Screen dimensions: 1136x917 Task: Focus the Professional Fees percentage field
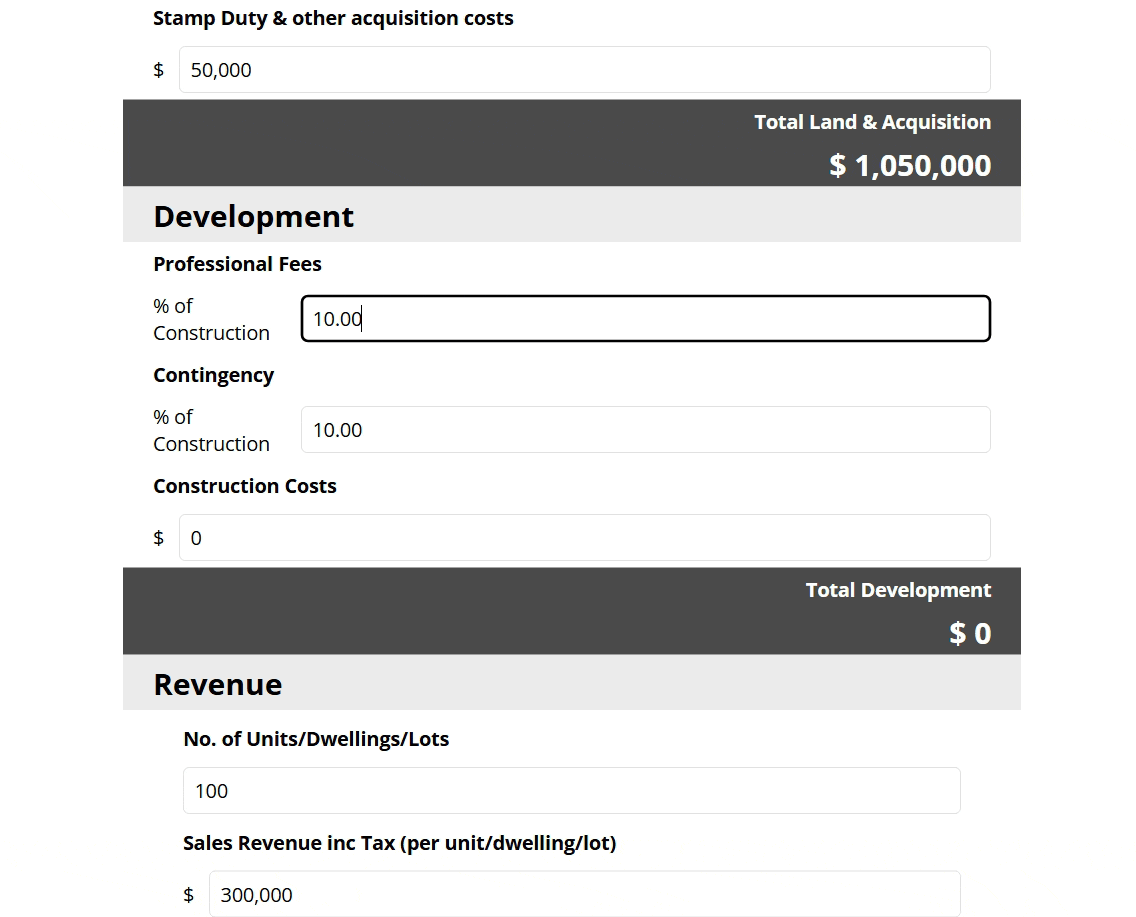[x=645, y=319]
